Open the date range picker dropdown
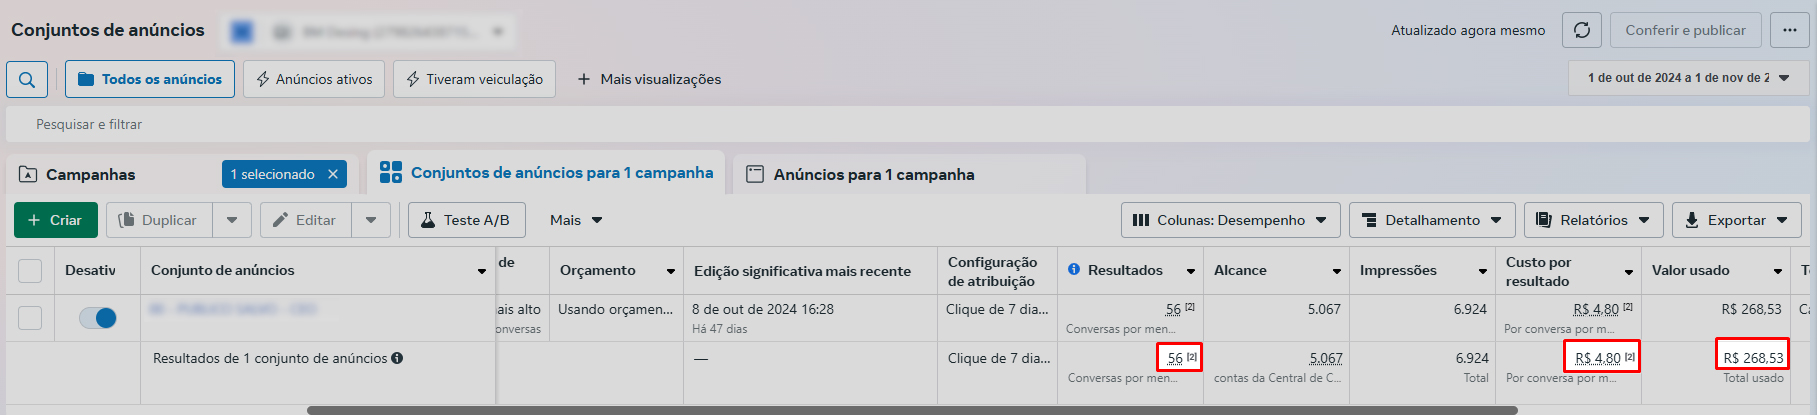This screenshot has width=1817, height=415. pyautogui.click(x=1687, y=78)
